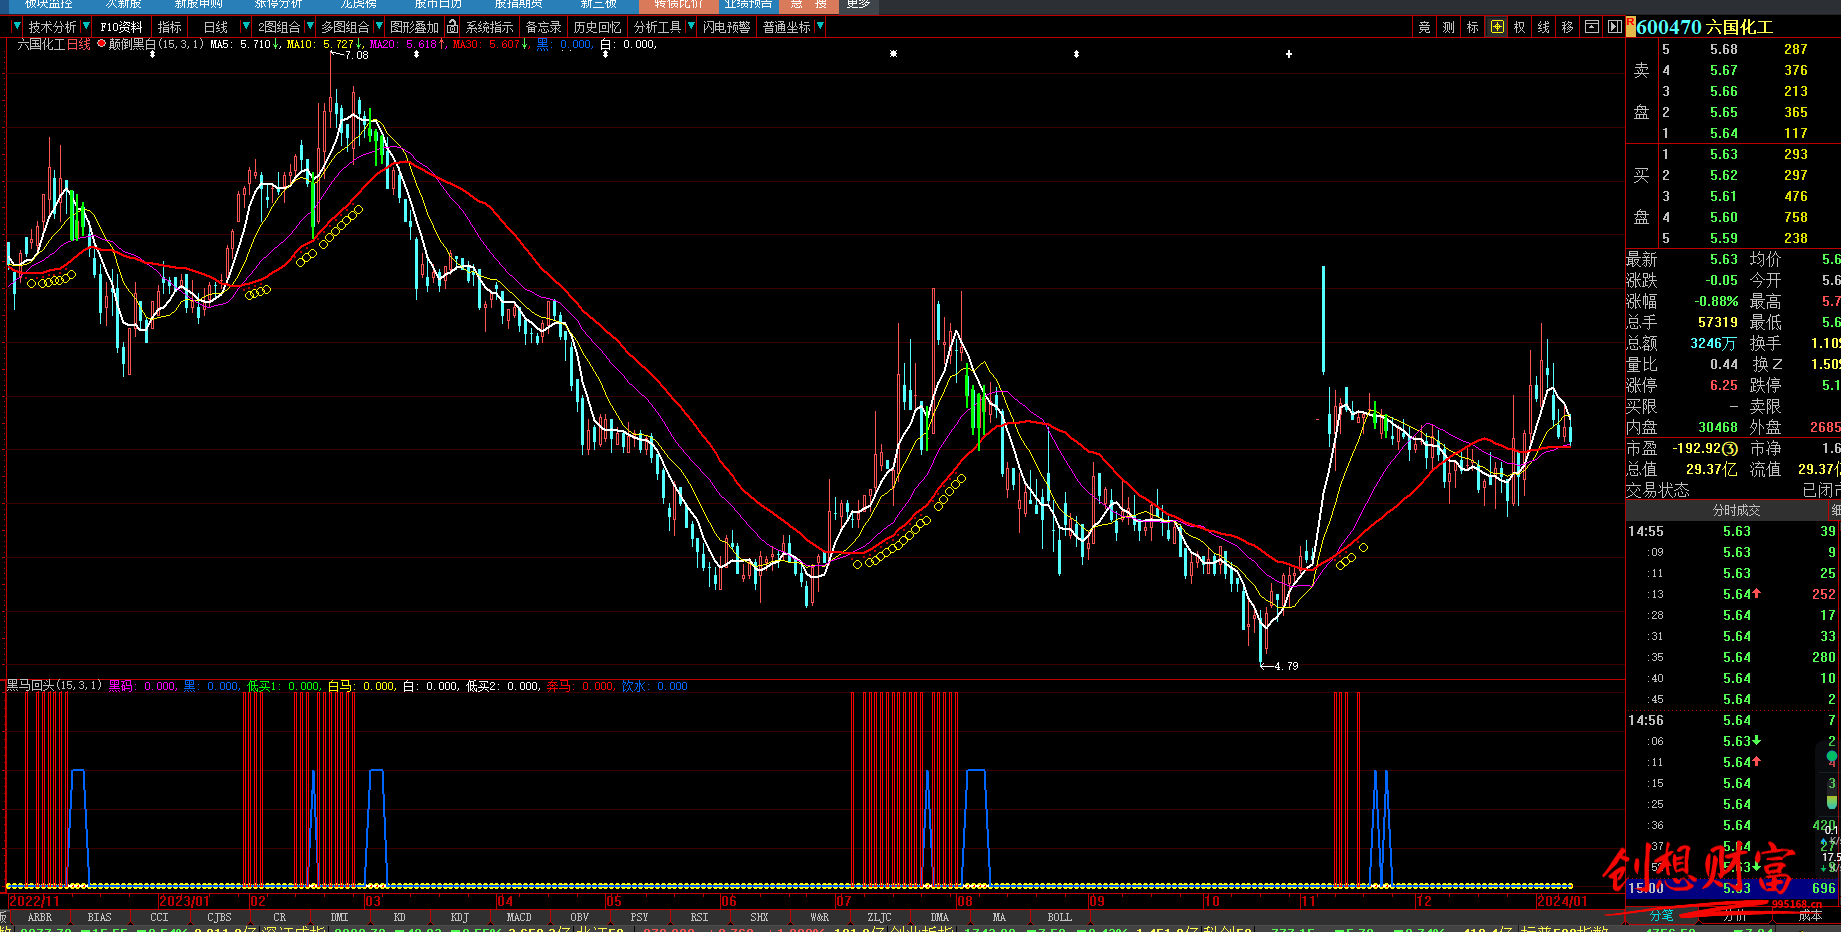
Task: Expand dropdown arrow after 多图组合
Action: tap(379, 27)
